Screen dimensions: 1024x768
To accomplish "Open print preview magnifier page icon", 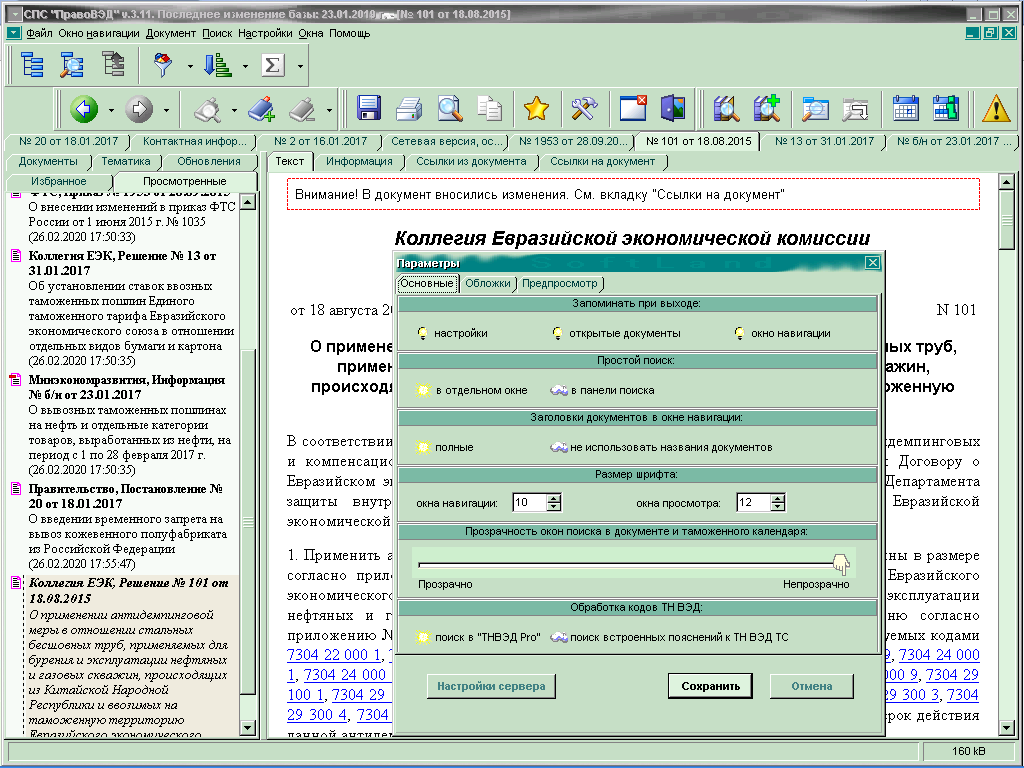I will (450, 108).
